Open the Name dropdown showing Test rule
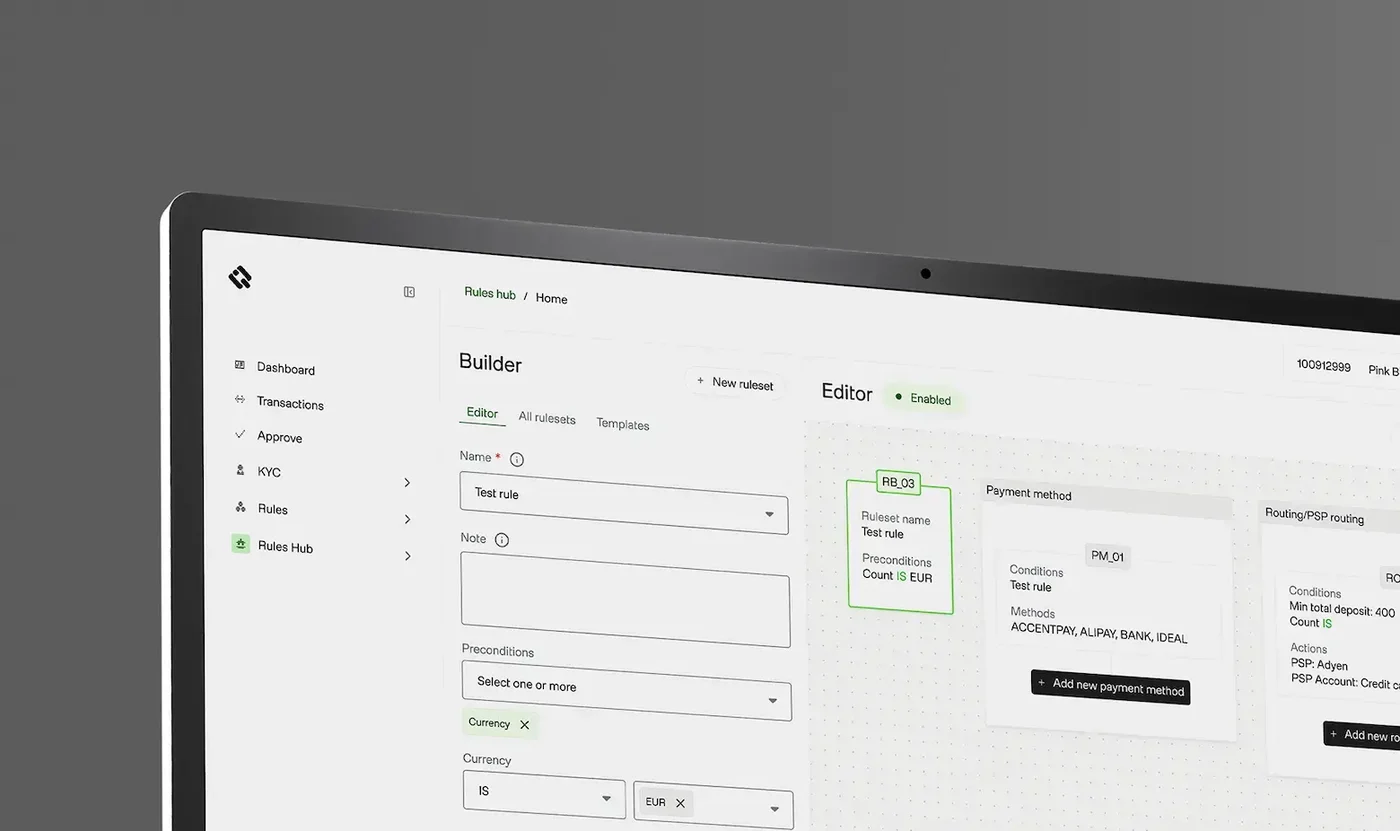1400x831 pixels. (624, 503)
